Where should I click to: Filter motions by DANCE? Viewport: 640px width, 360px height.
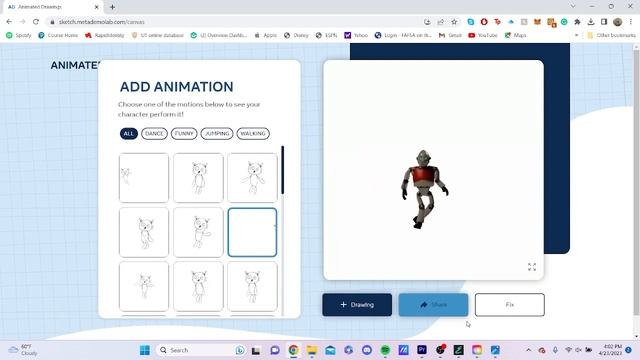(154, 133)
